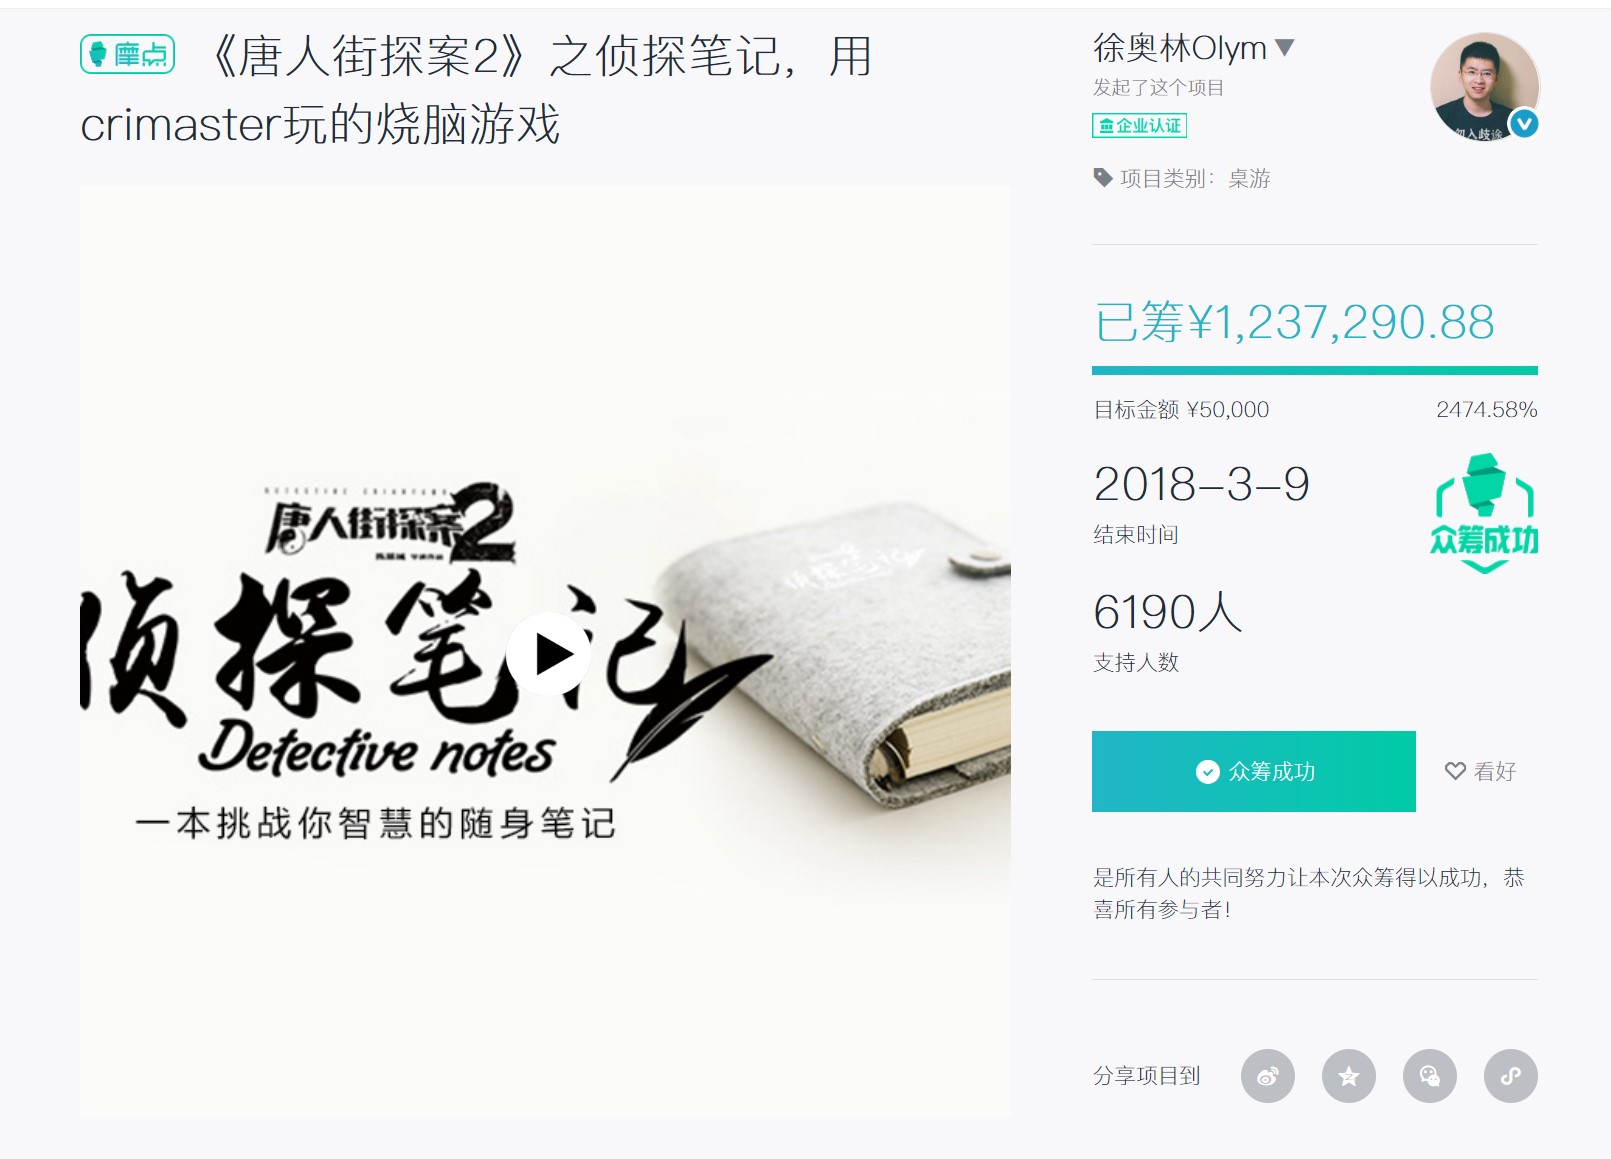Image resolution: width=1611 pixels, height=1159 pixels.
Task: Share project to Weibo
Action: tap(1268, 1076)
